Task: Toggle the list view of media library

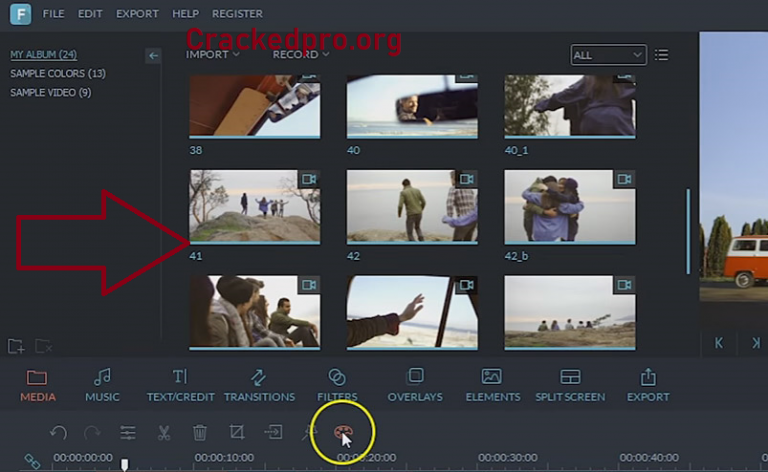Action: click(661, 55)
